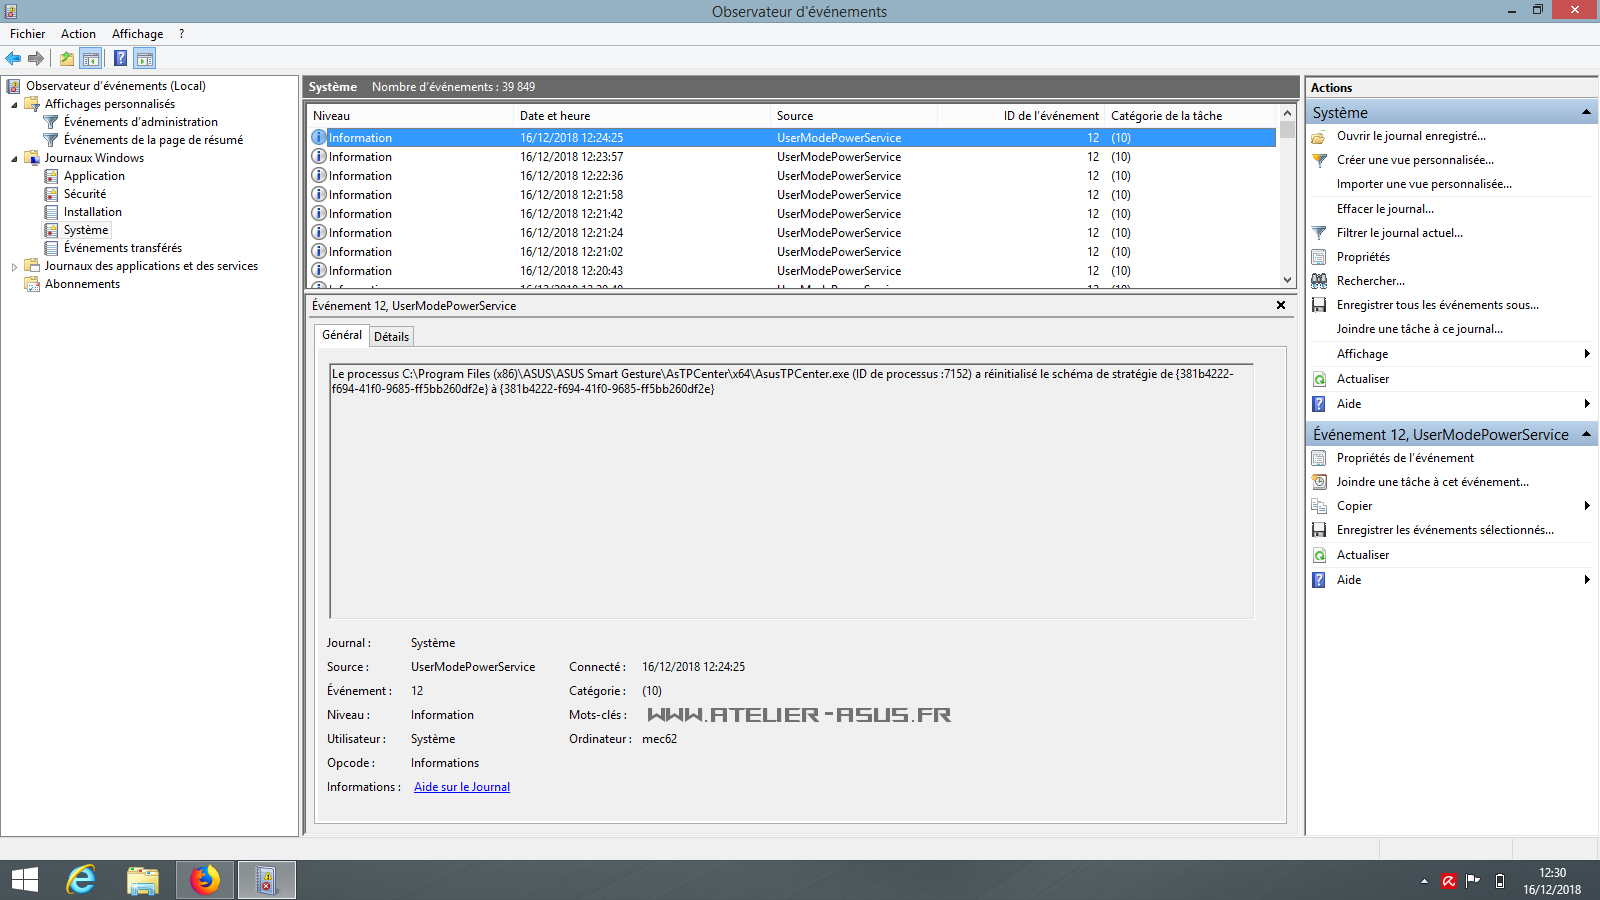Viewport: 1600px width, 900px height.
Task: Toggle the action pane using toolbar icon
Action: 145,58
